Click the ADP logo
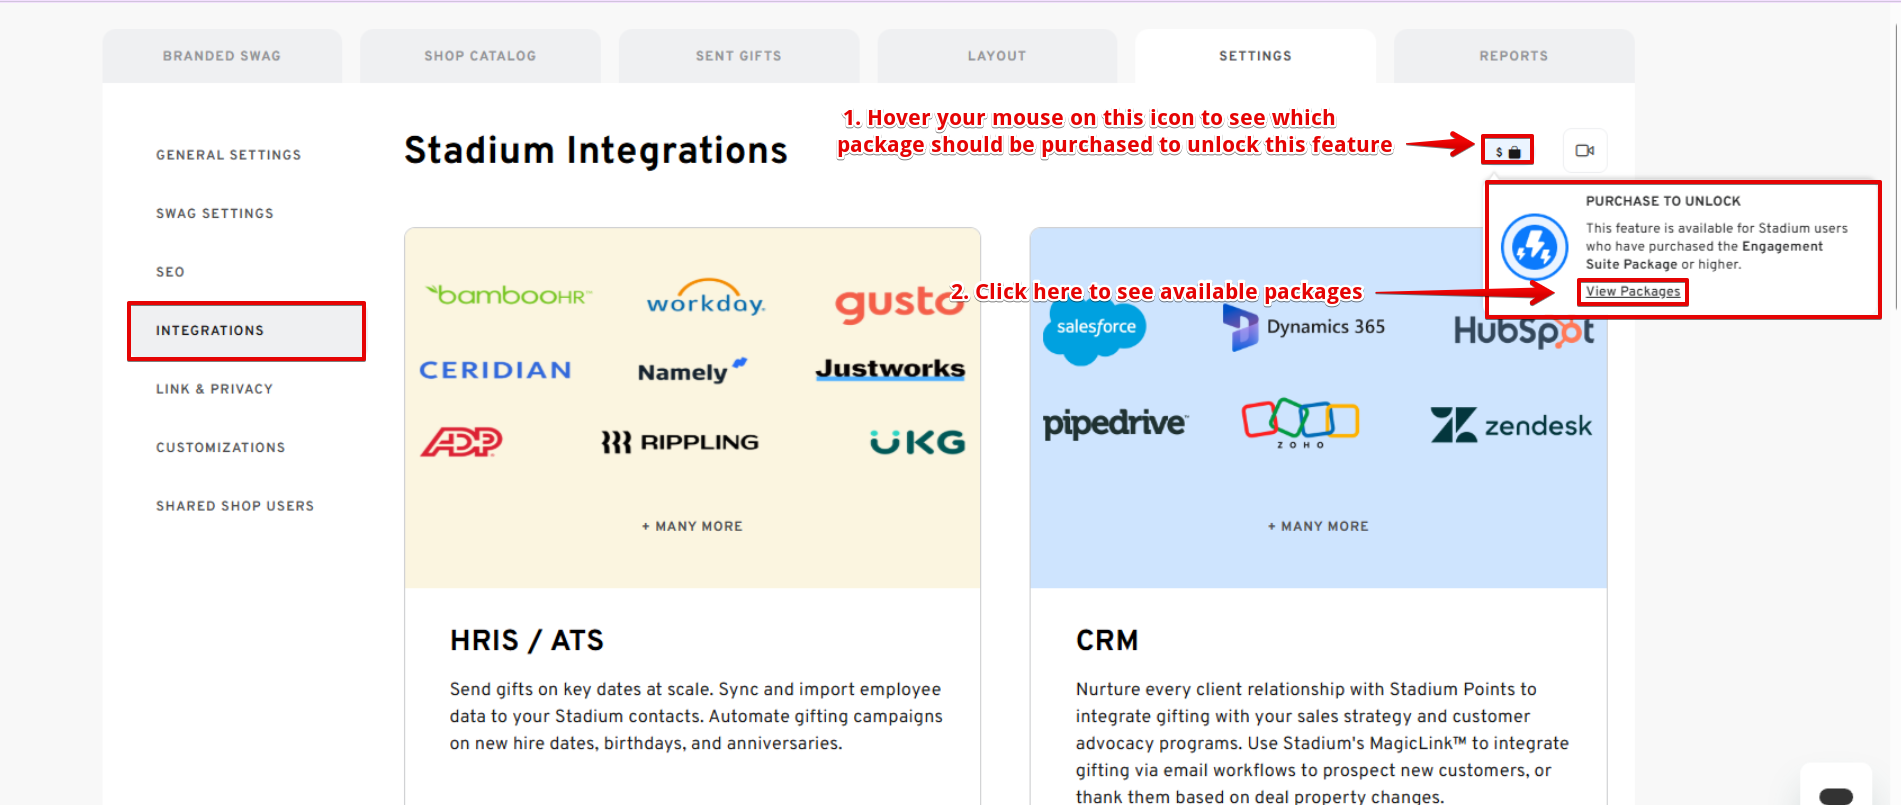This screenshot has height=805, width=1901. tap(461, 442)
